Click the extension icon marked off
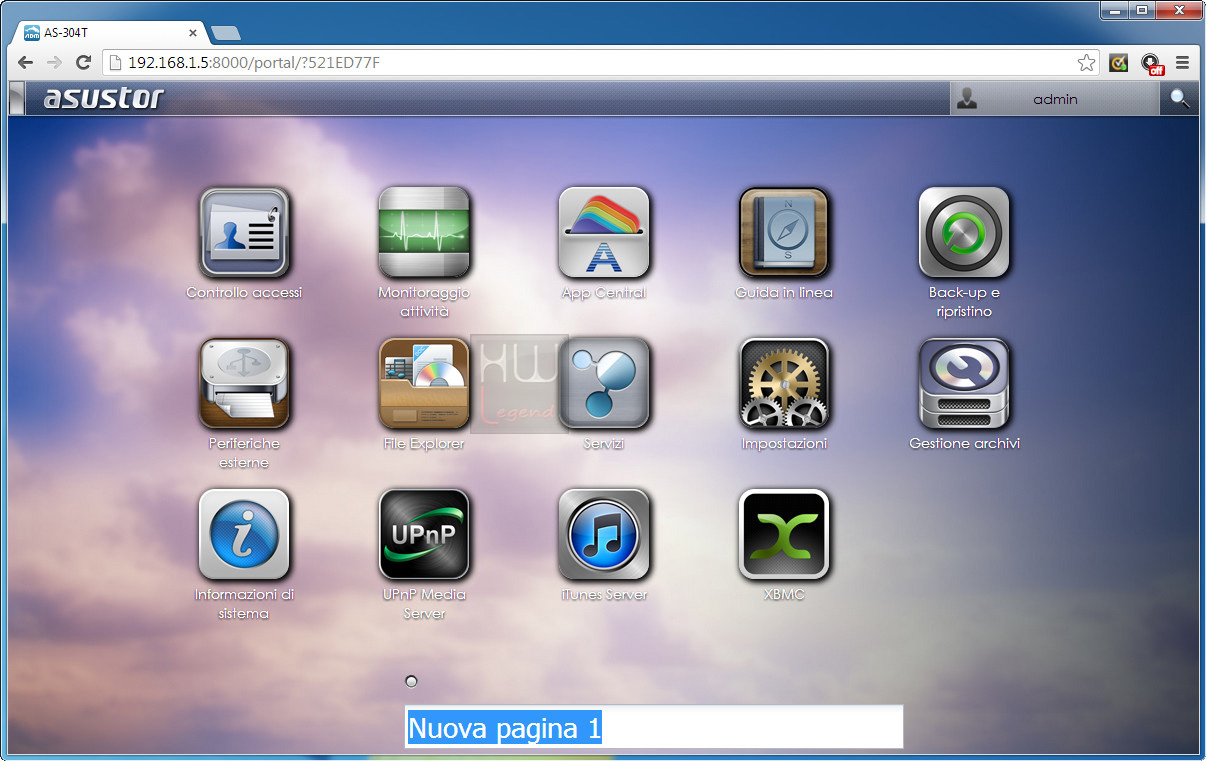The height and width of the screenshot is (762, 1207). [1152, 64]
